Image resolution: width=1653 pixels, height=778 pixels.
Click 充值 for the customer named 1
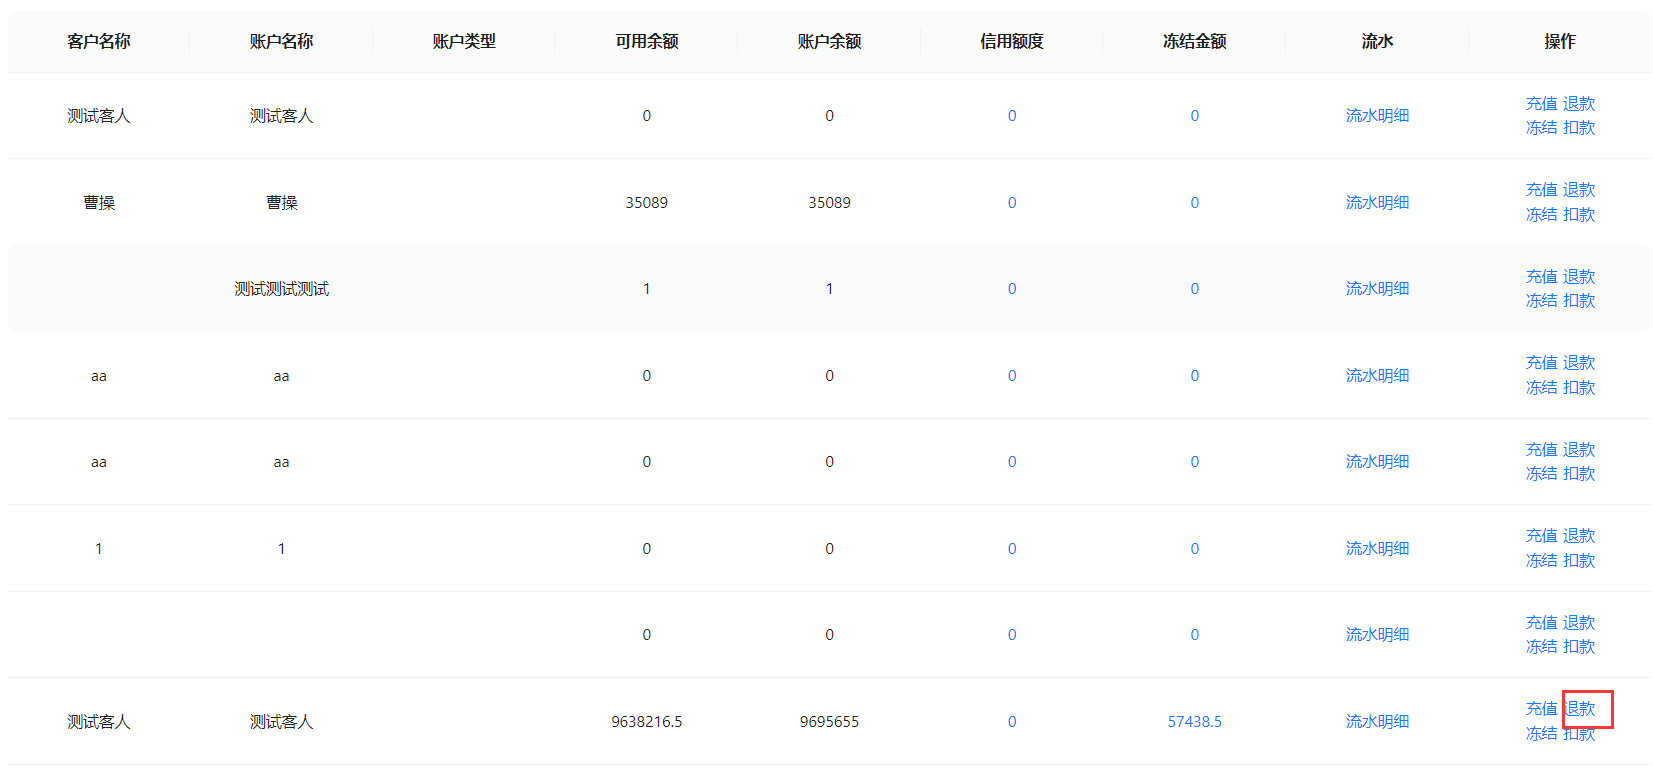1541,536
